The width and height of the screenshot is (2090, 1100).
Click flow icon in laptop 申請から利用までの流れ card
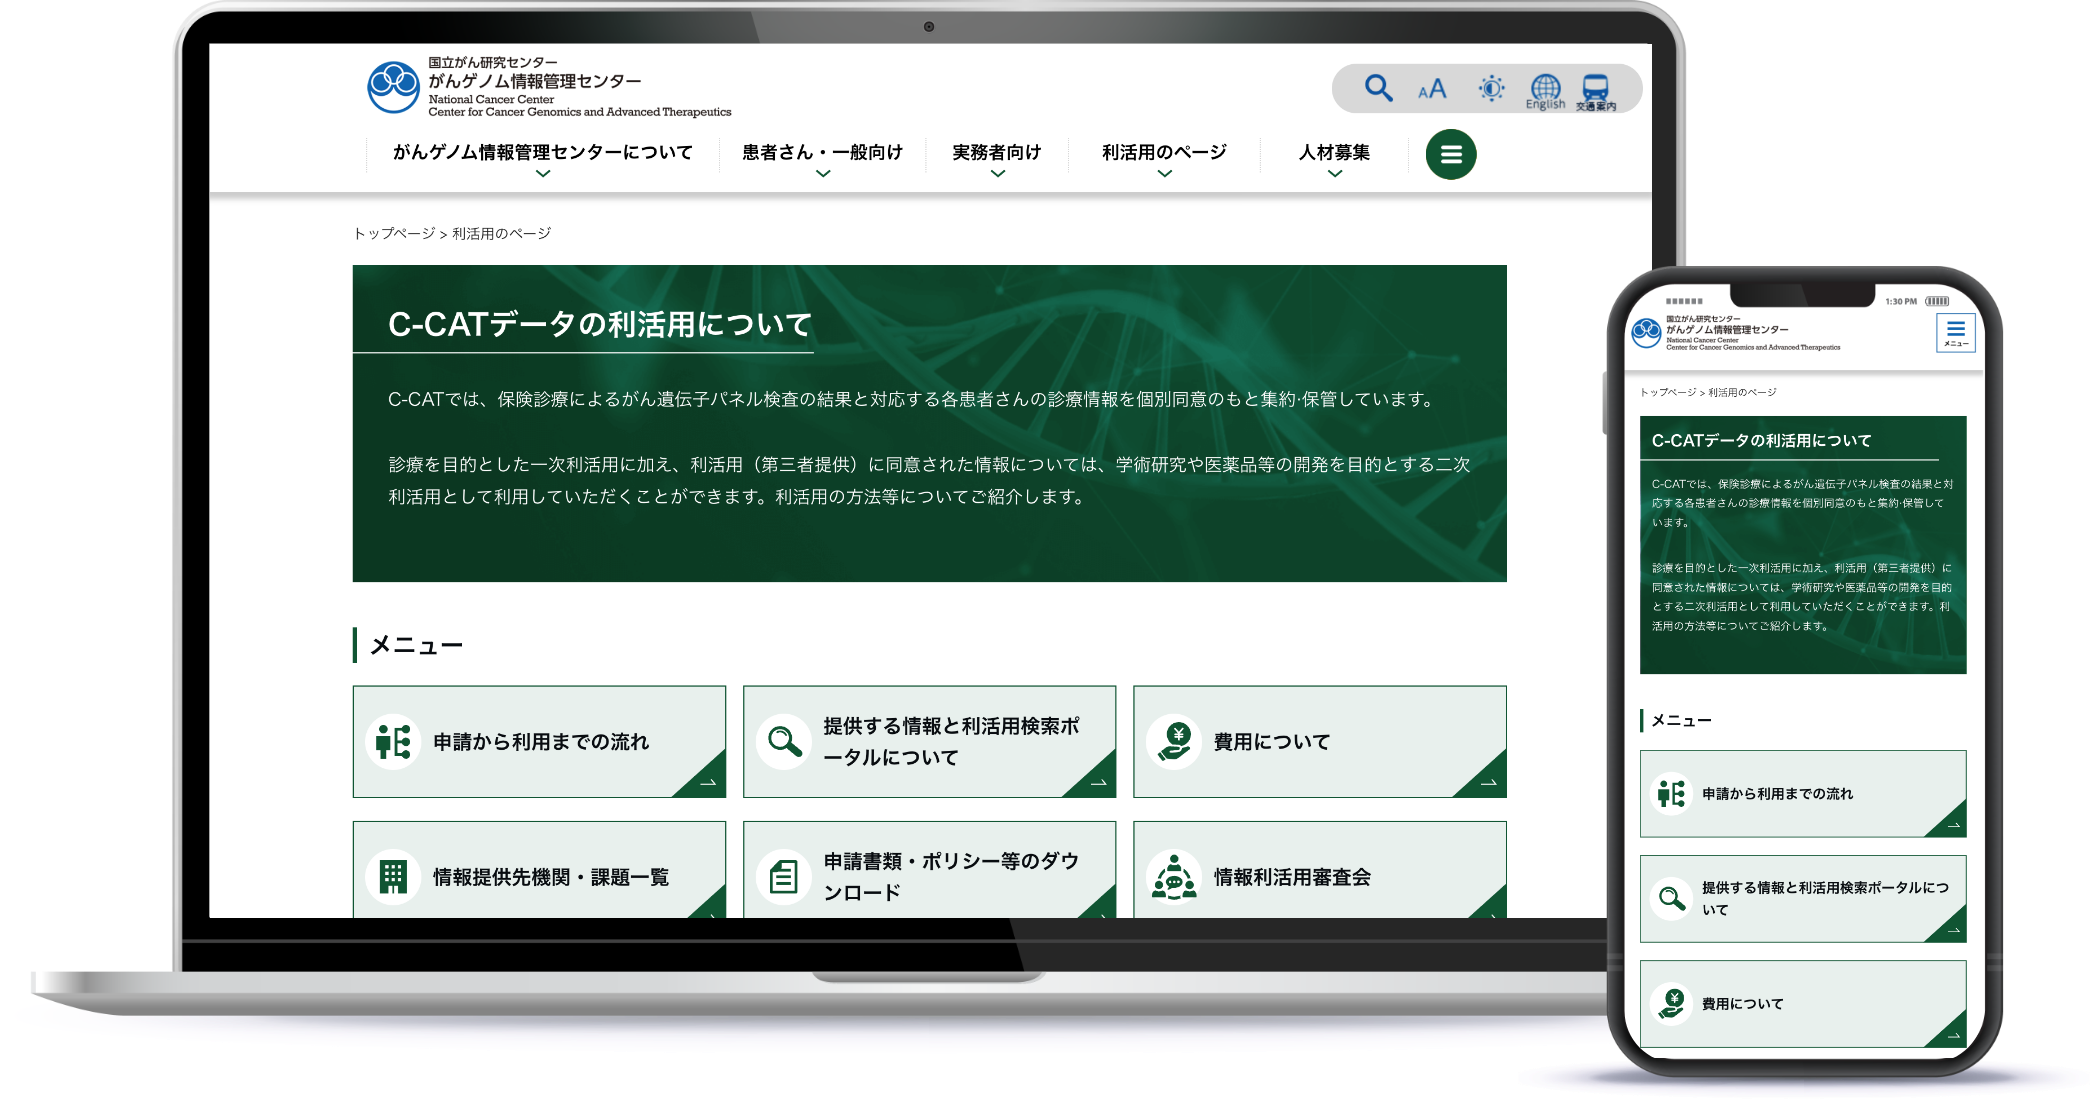393,741
